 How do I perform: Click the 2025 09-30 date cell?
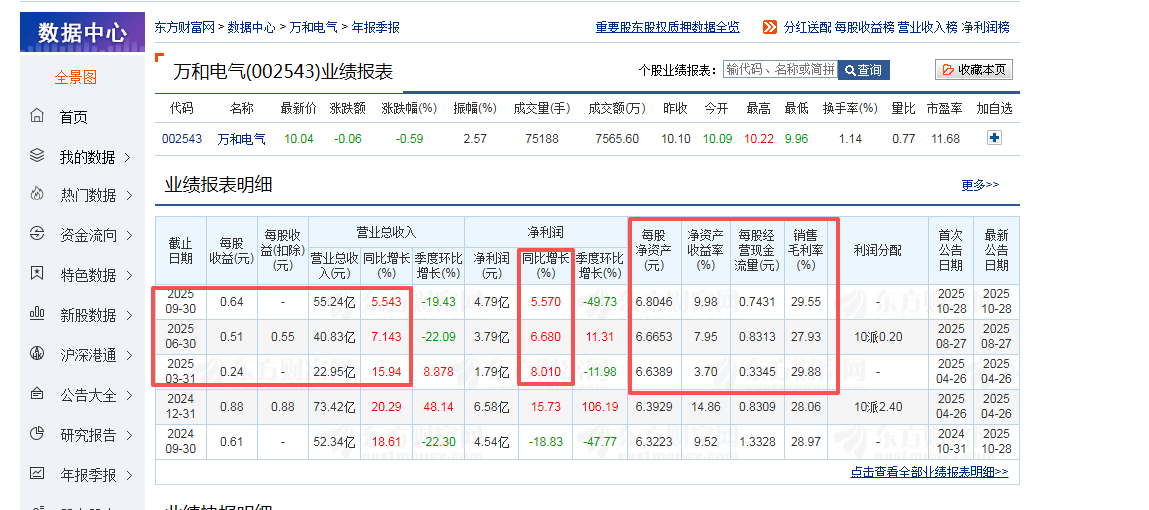pyautogui.click(x=180, y=300)
